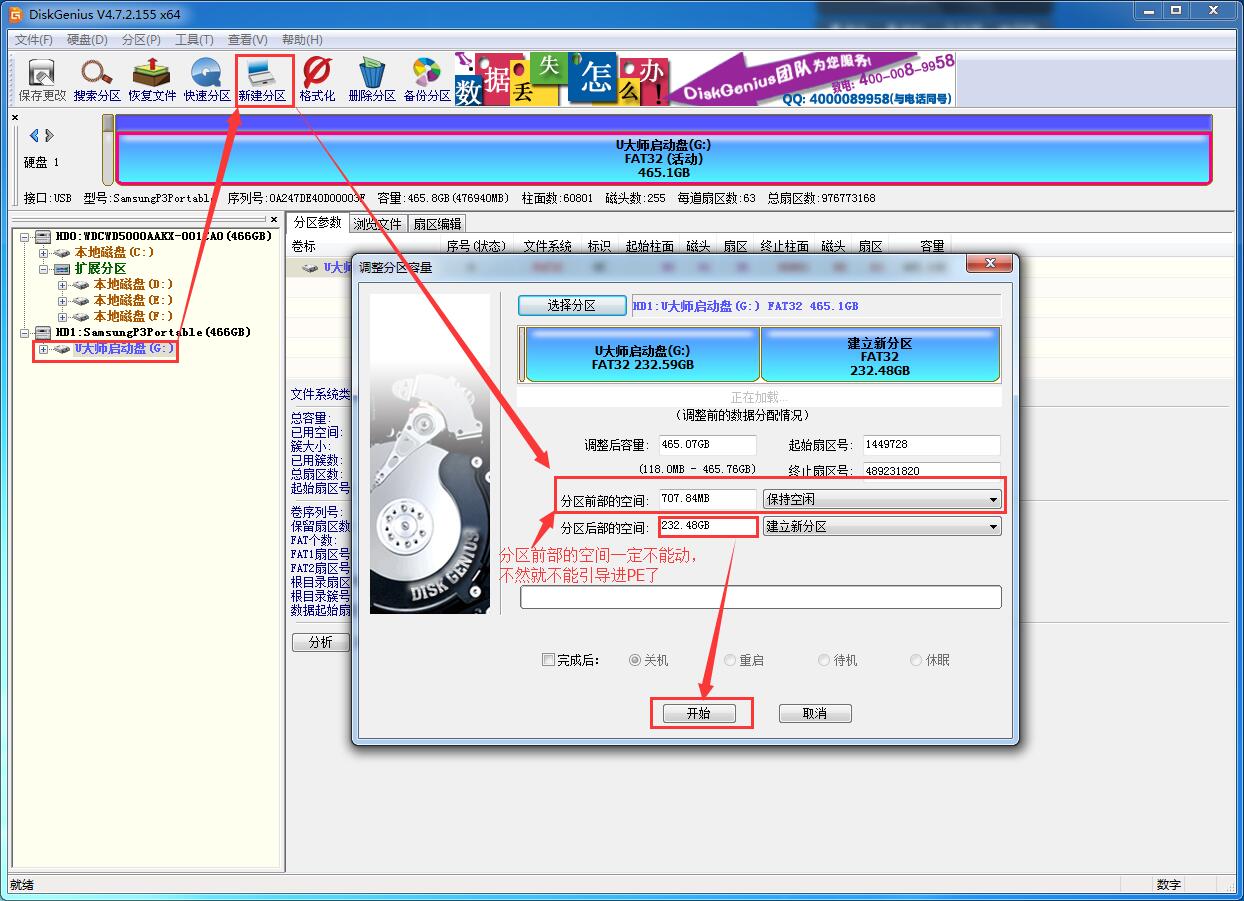Collapse the HD0 disk node
This screenshot has width=1244, height=901.
(x=25, y=237)
